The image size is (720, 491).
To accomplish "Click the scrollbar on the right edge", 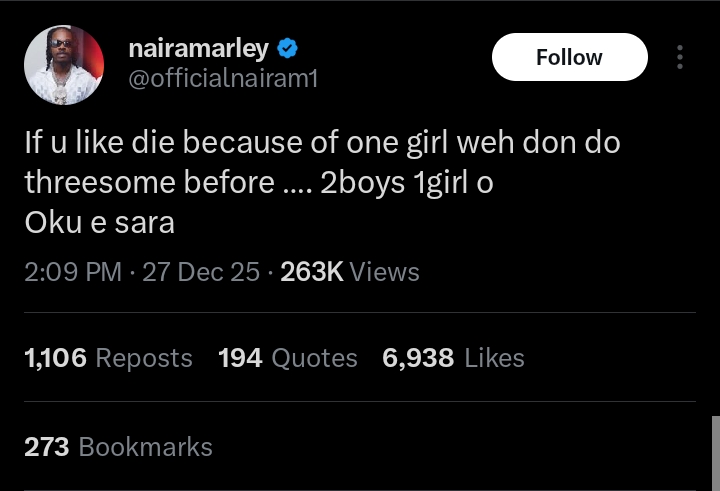I will pyautogui.click(x=715, y=452).
